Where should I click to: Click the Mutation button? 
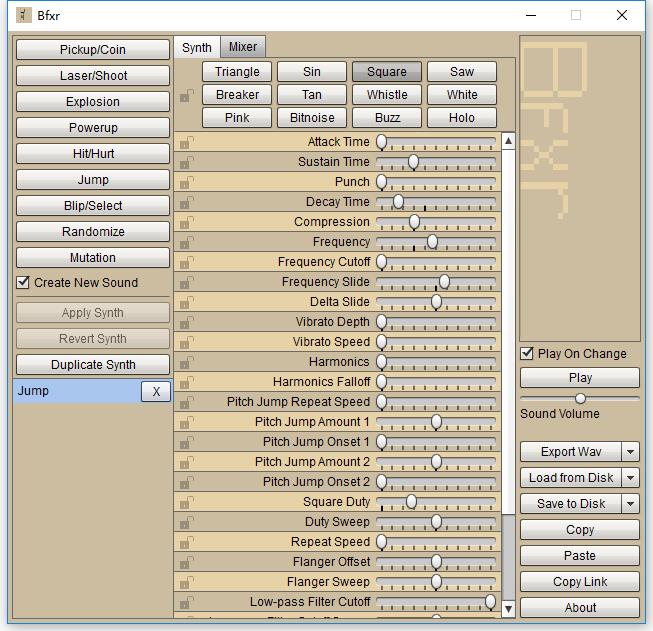pos(93,258)
